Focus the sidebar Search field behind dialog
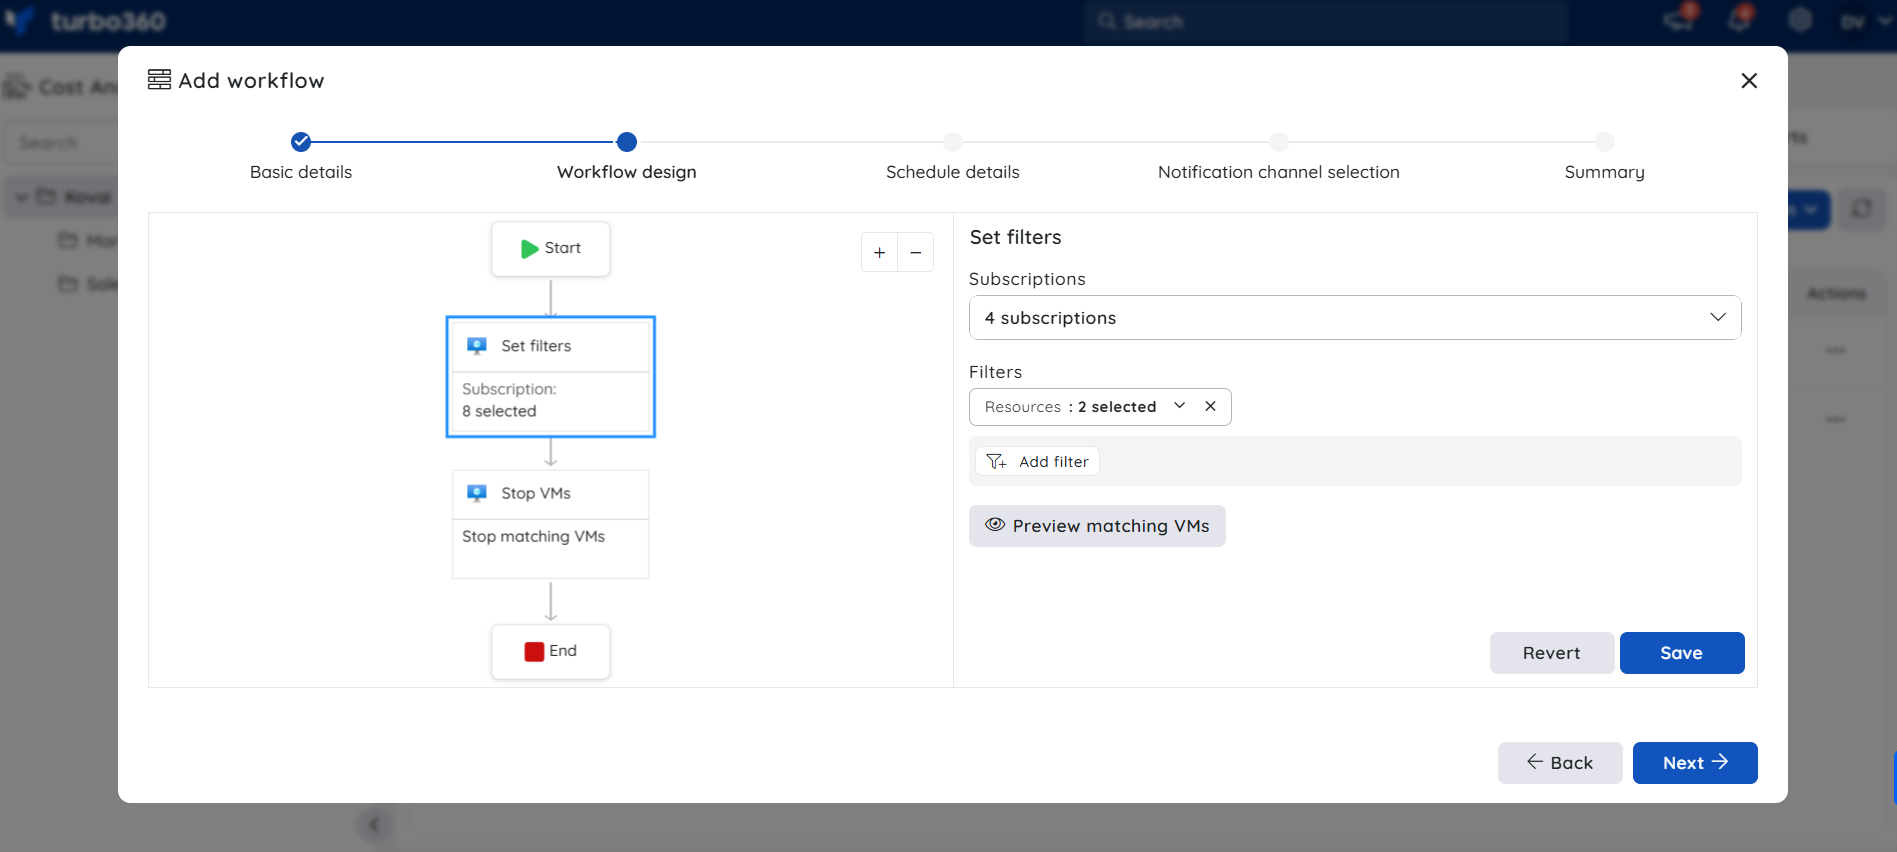The height and width of the screenshot is (852, 1897). coord(60,143)
